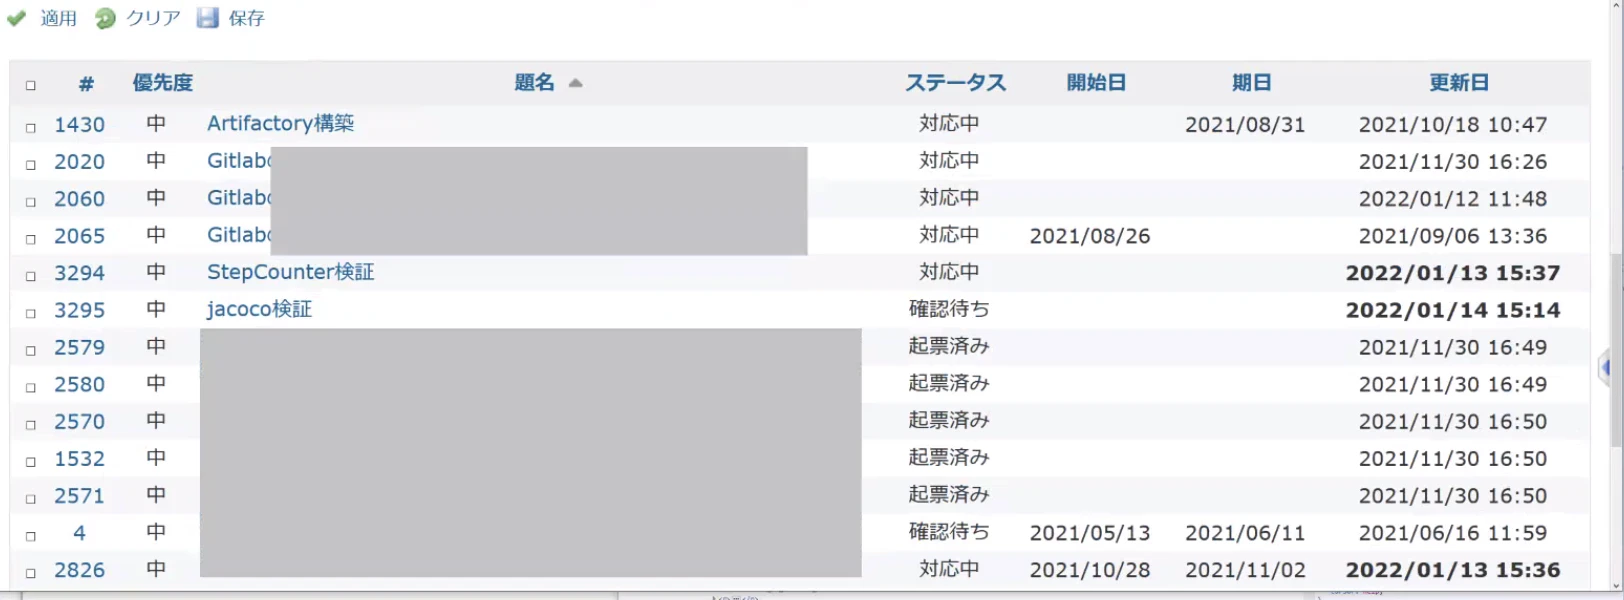Sort by the 題名 column header
The height and width of the screenshot is (600, 1624).
pos(534,83)
